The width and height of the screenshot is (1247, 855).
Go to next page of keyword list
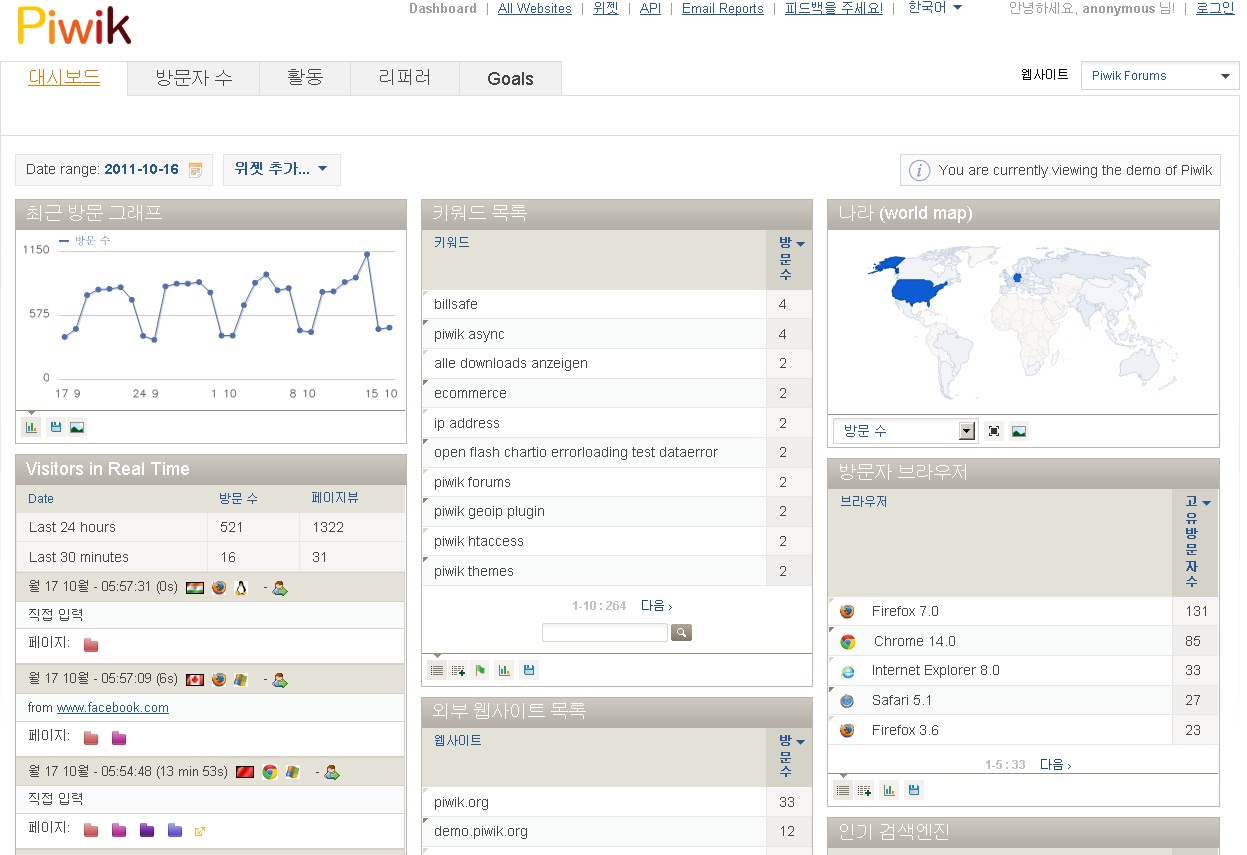point(656,606)
